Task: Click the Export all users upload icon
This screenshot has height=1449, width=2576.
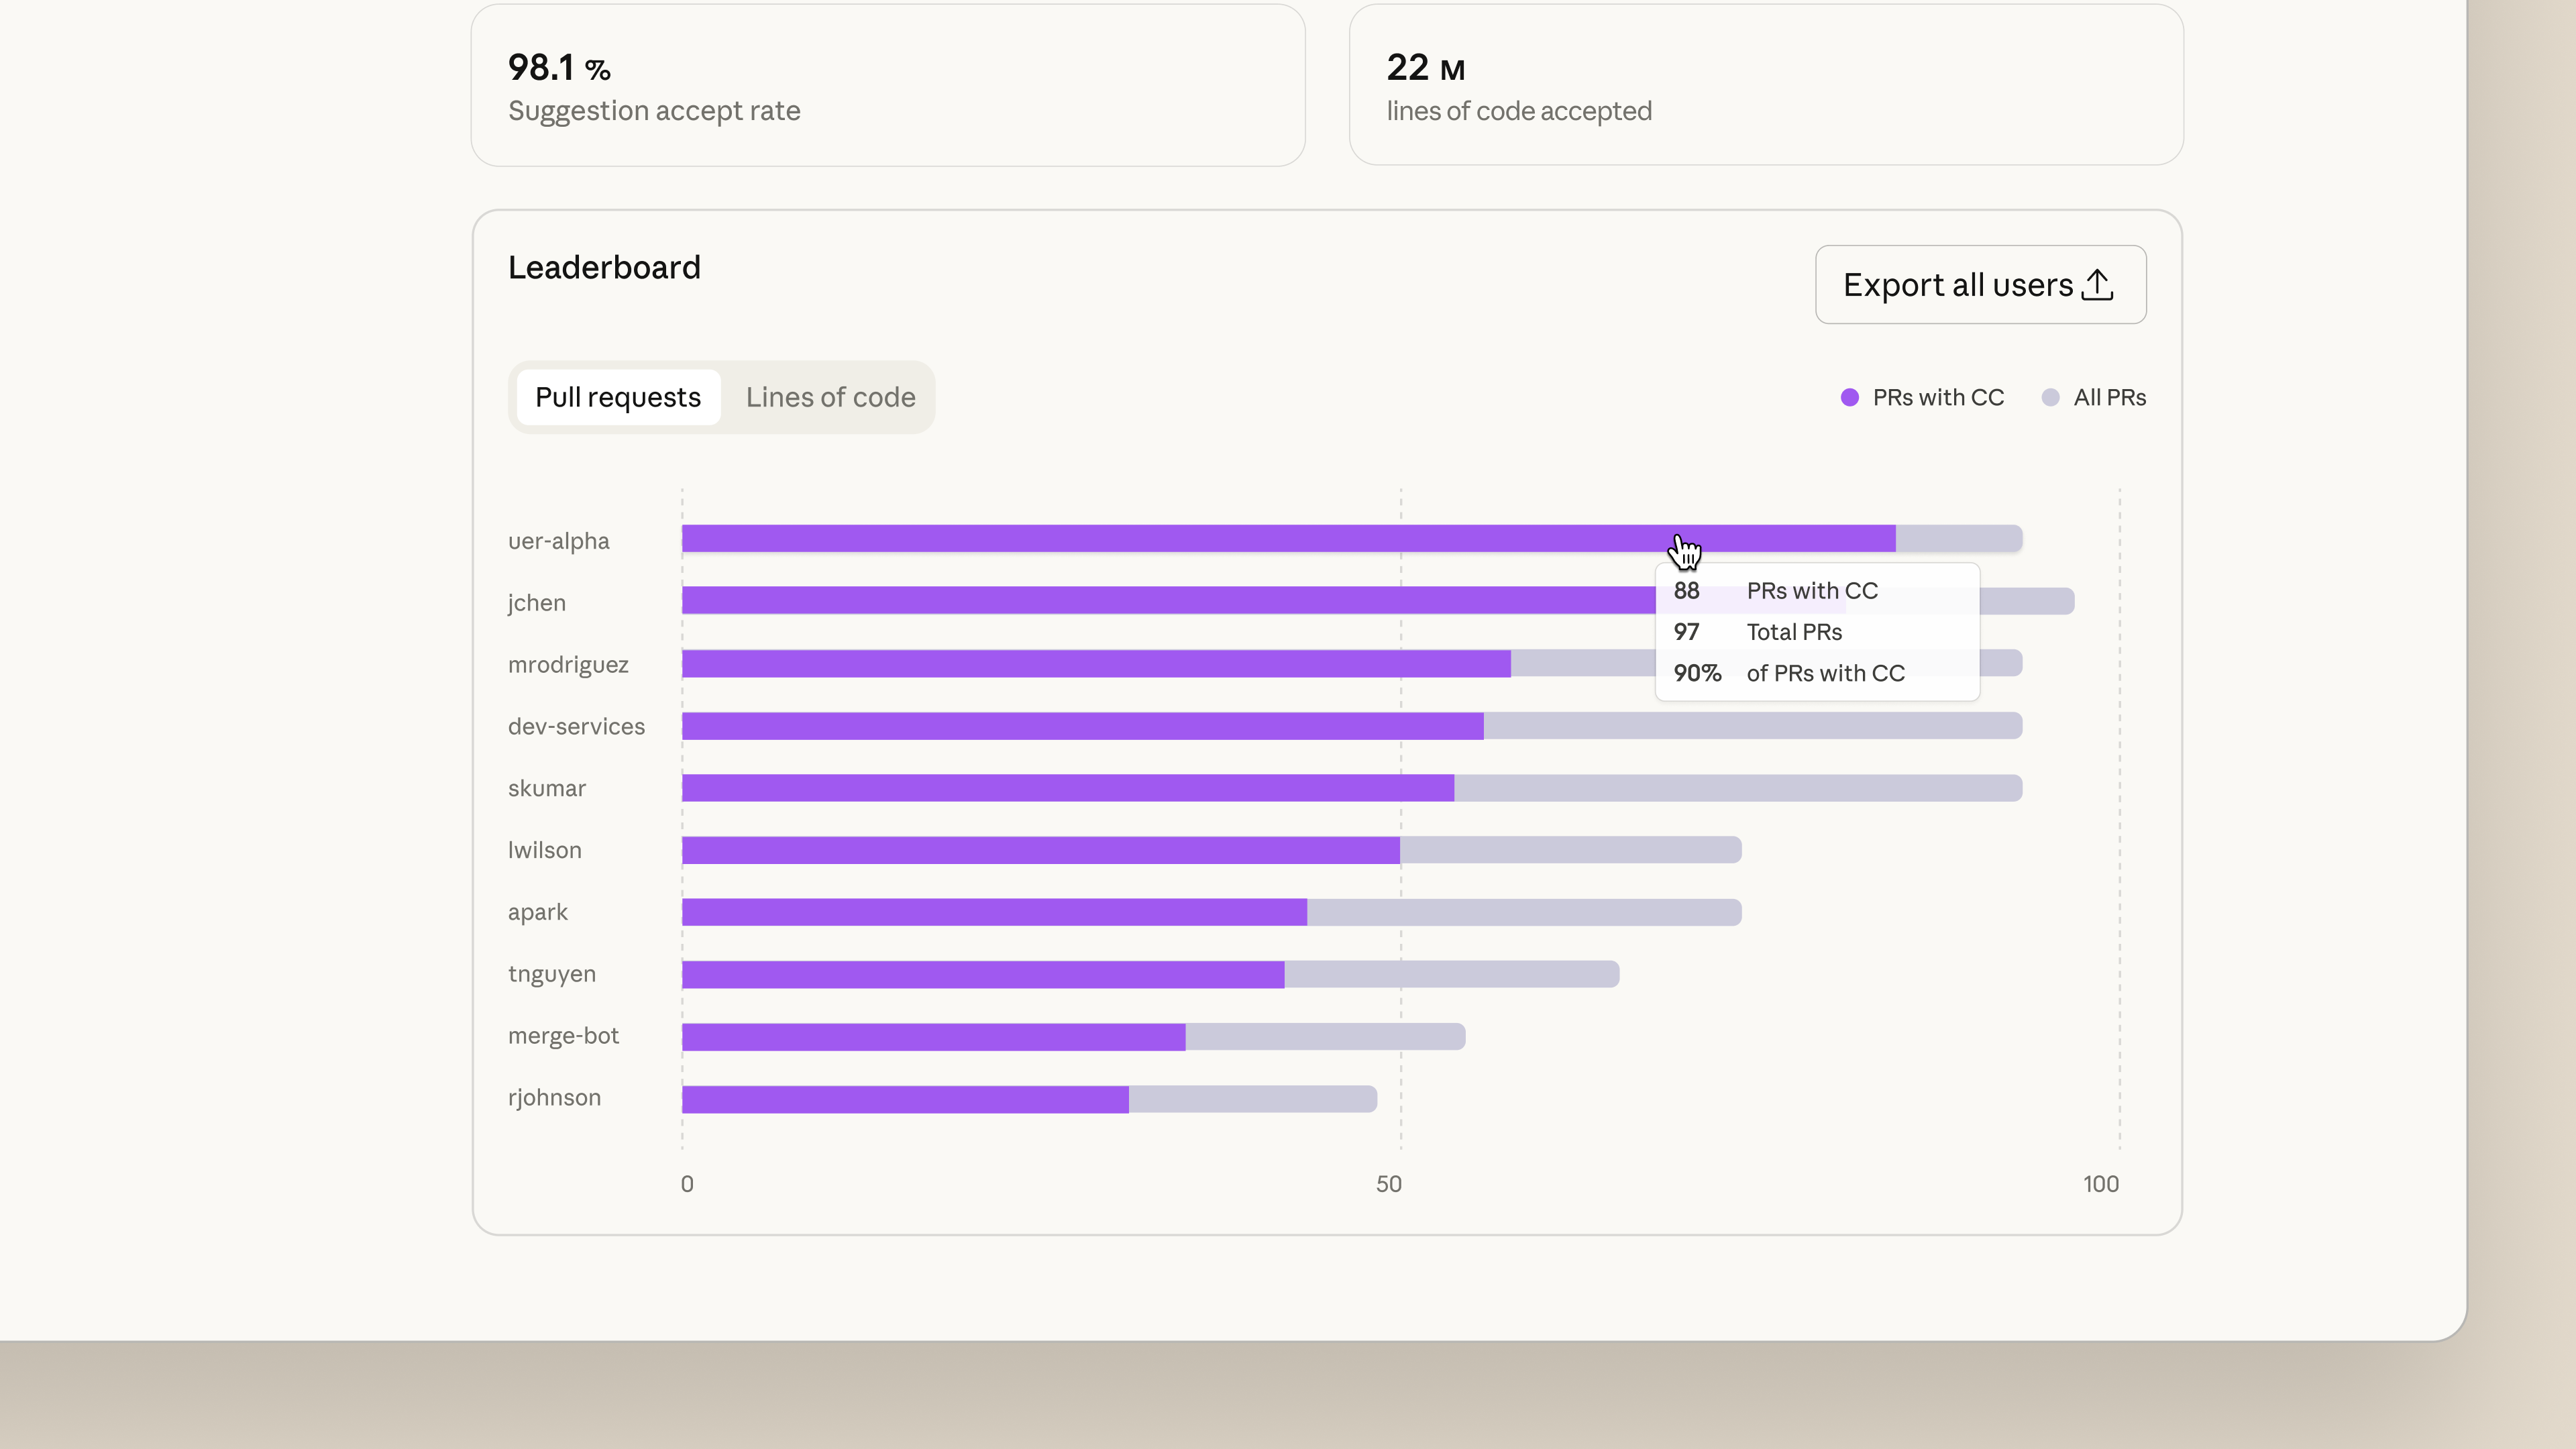Action: tap(2097, 285)
